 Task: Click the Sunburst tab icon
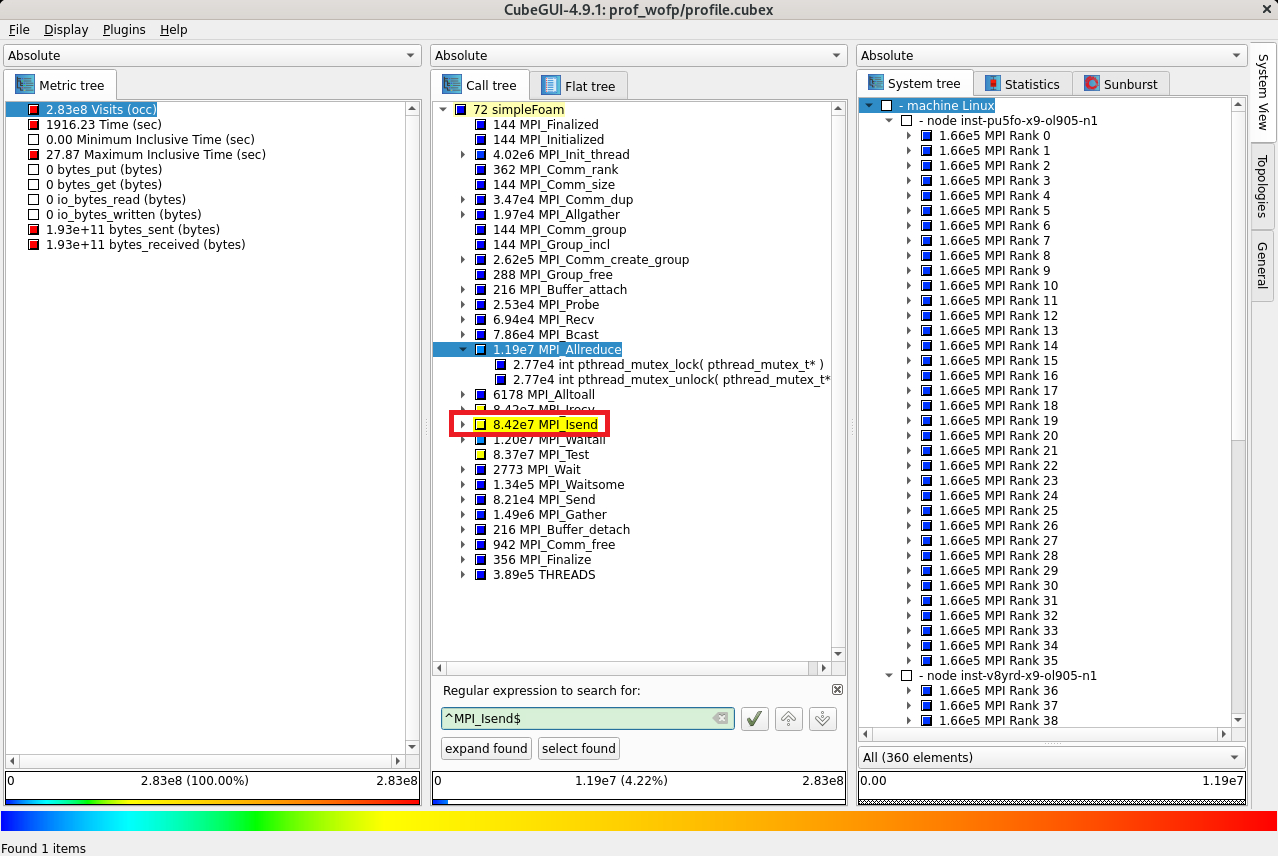pos(1092,84)
